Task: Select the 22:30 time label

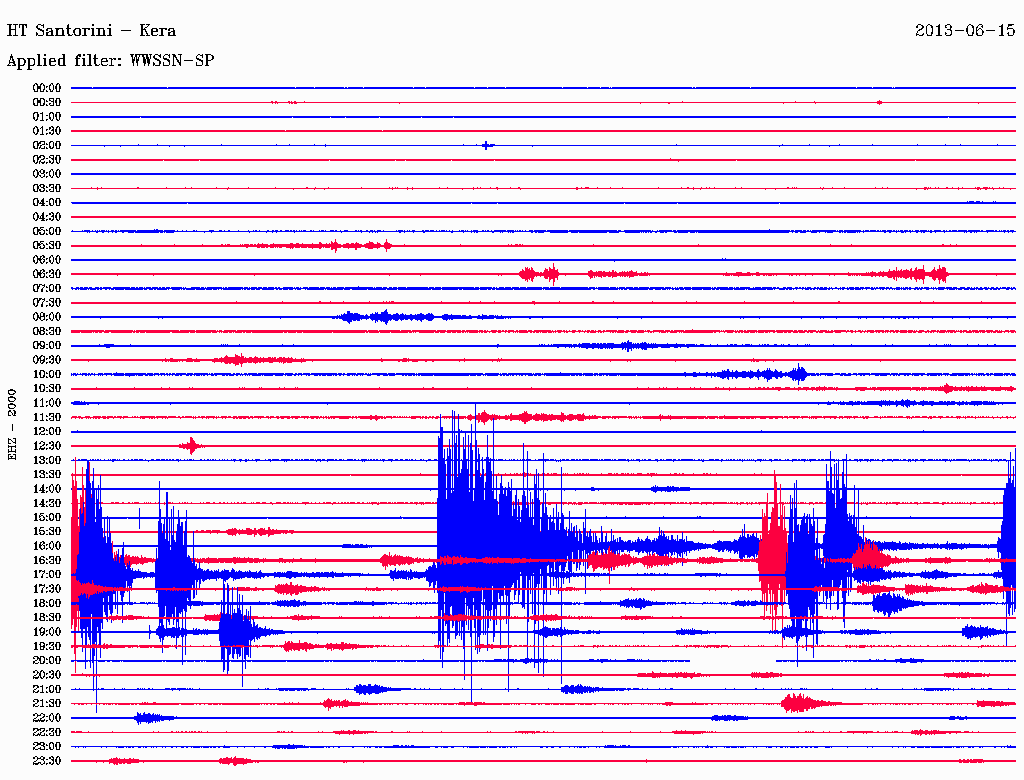Action: click(47, 732)
